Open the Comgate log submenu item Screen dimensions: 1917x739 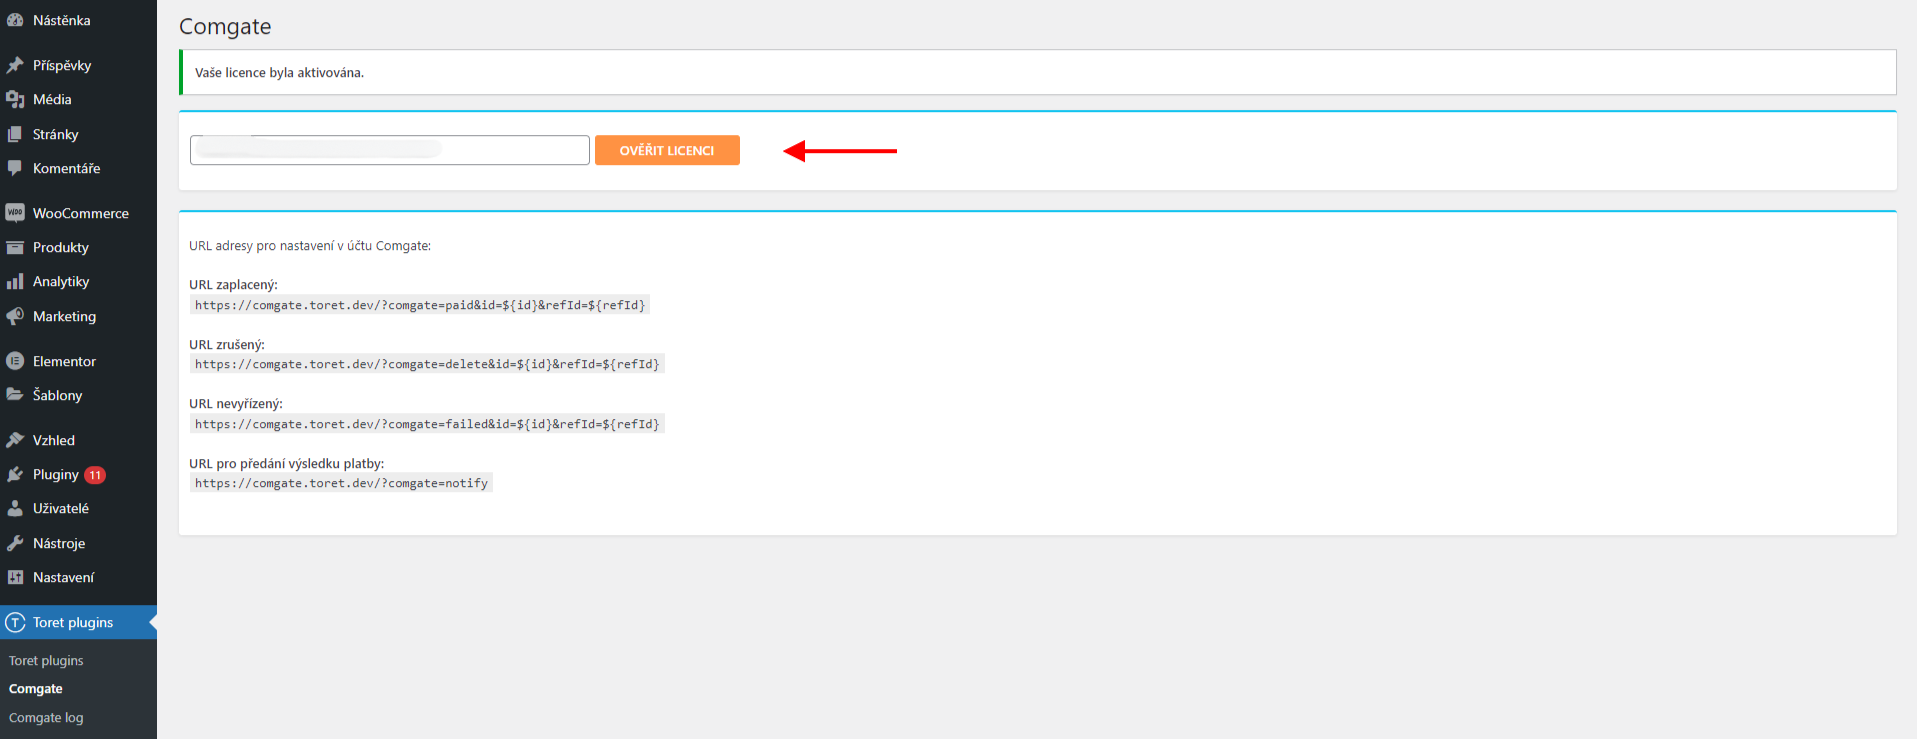tap(46, 717)
